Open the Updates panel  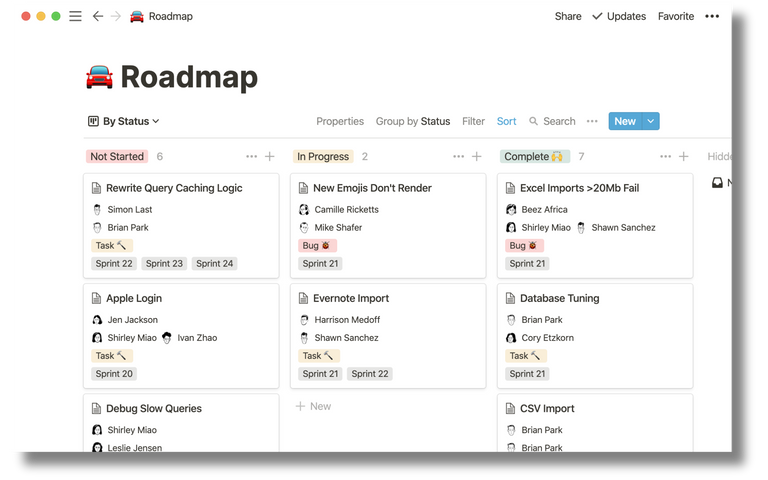[x=619, y=16]
